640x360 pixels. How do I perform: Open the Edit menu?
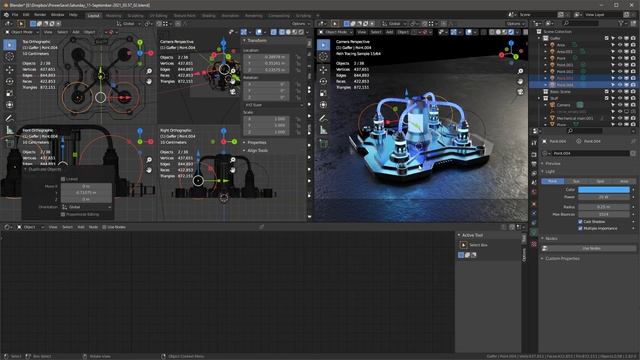pos(26,15)
